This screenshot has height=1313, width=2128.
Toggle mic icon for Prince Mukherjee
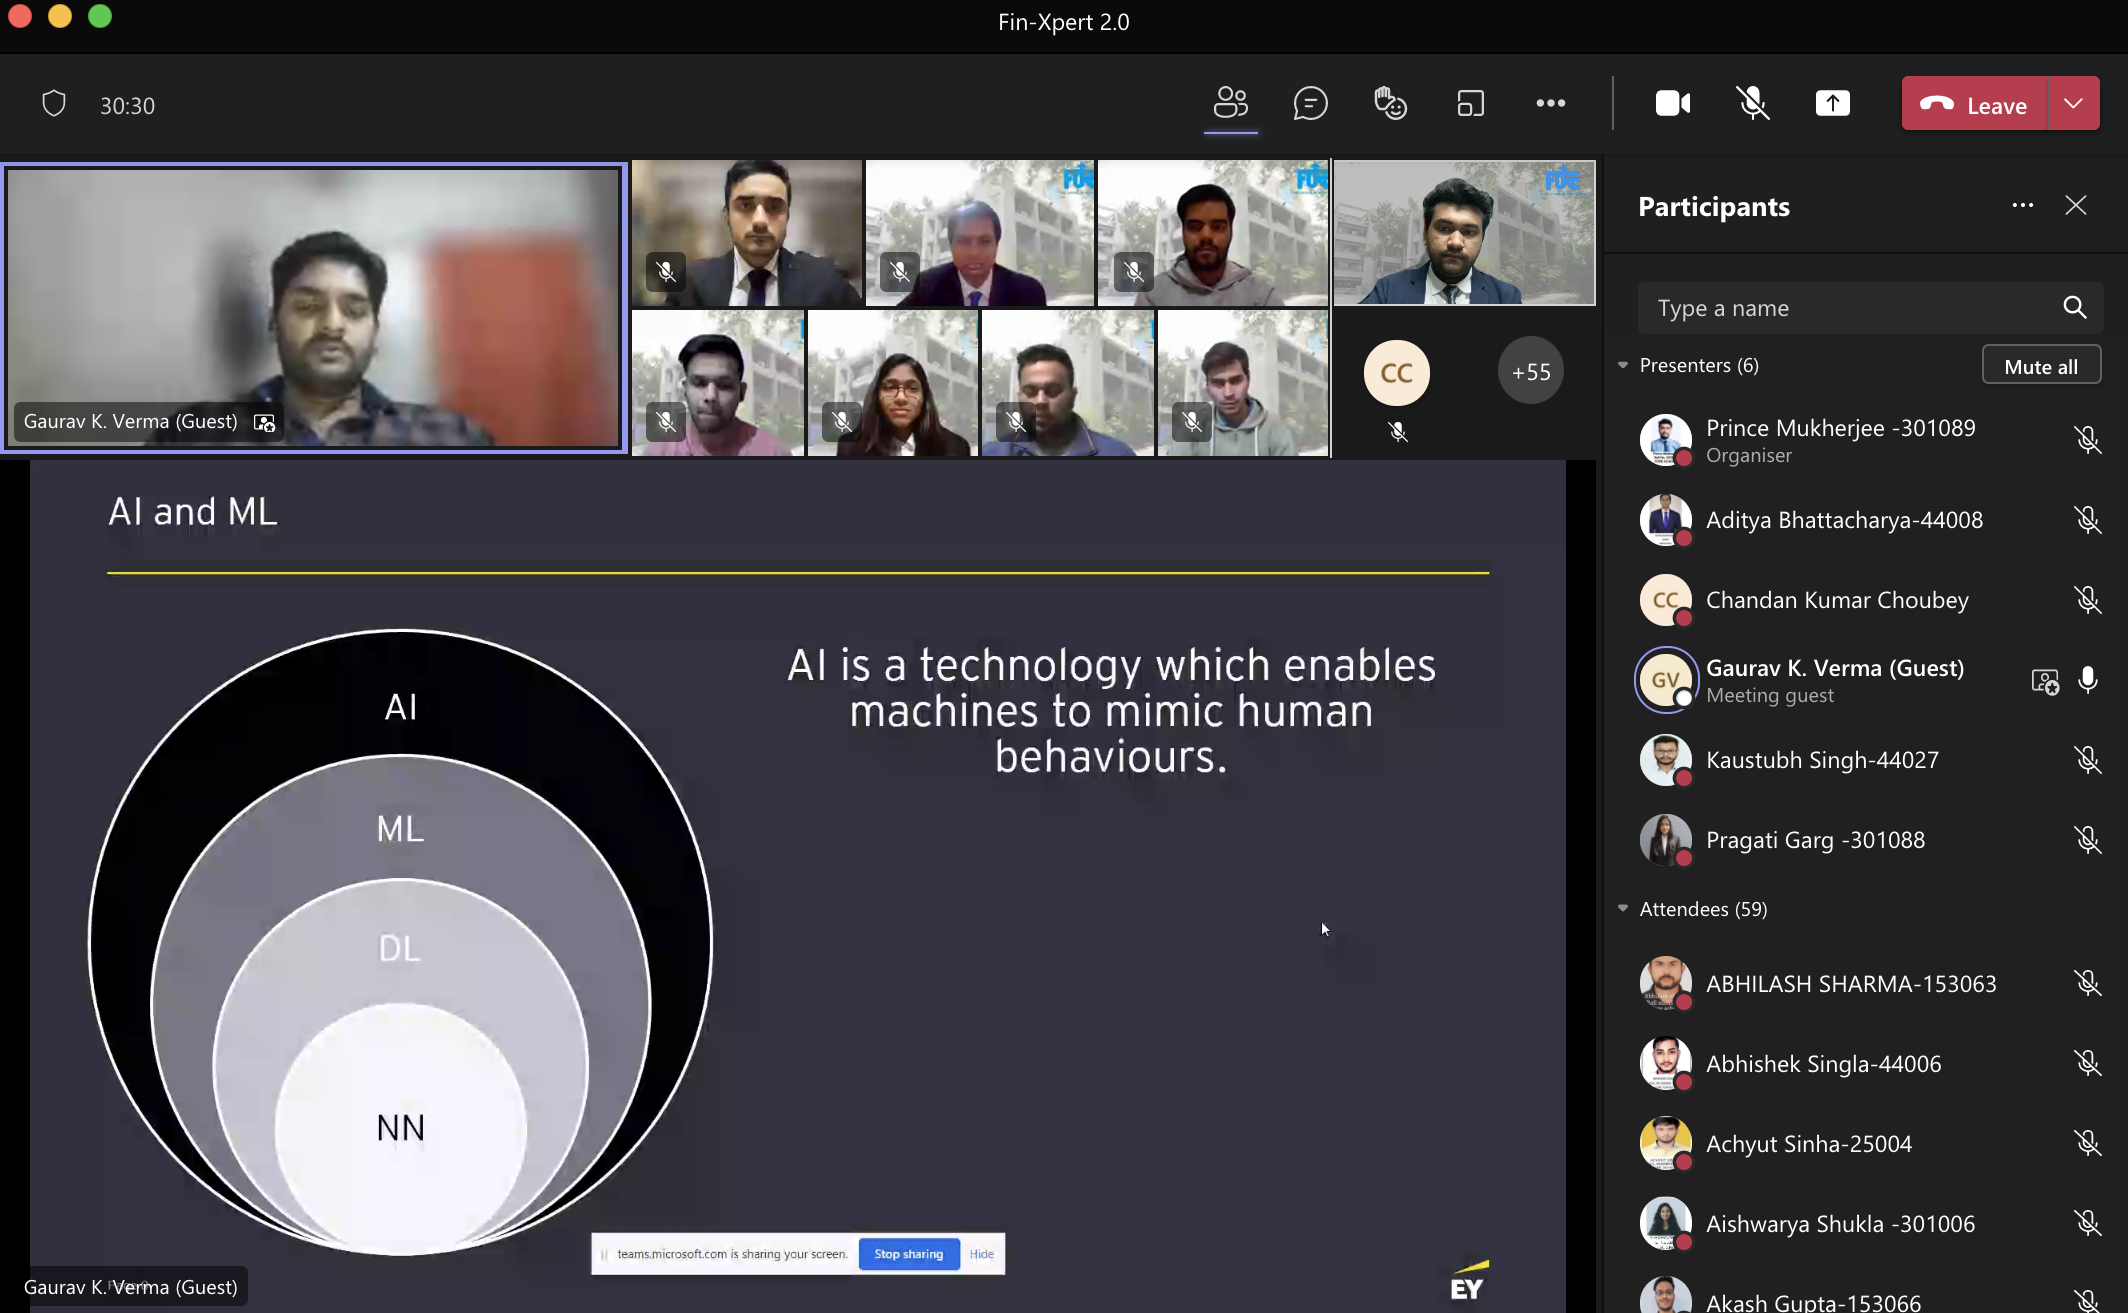pos(2088,440)
